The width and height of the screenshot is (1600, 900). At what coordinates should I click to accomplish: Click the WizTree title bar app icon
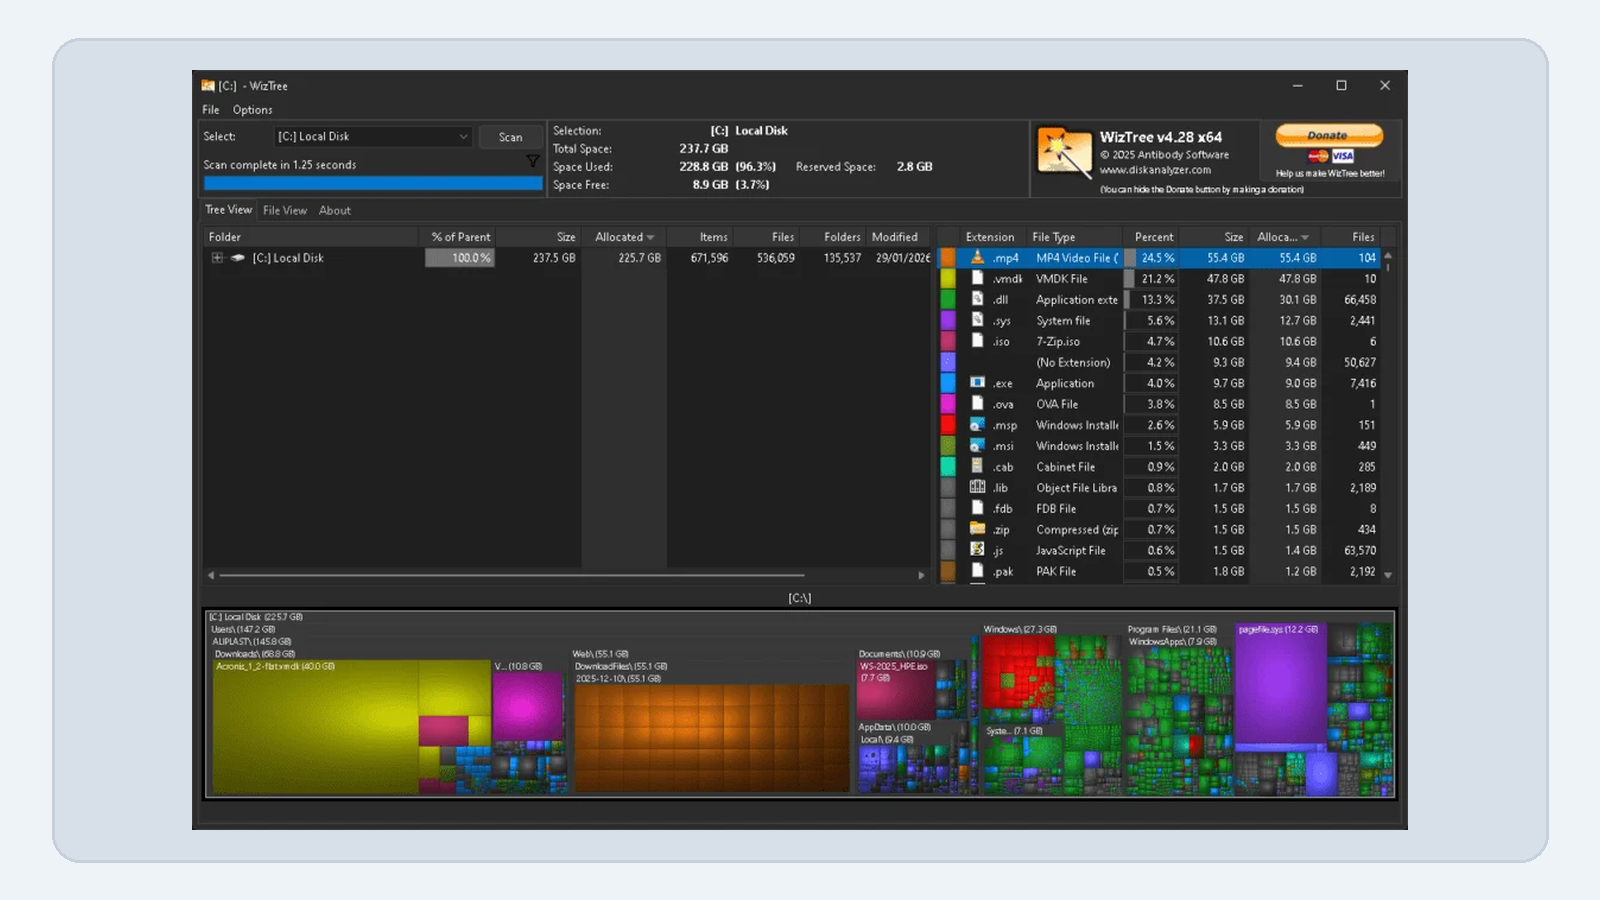(x=208, y=86)
